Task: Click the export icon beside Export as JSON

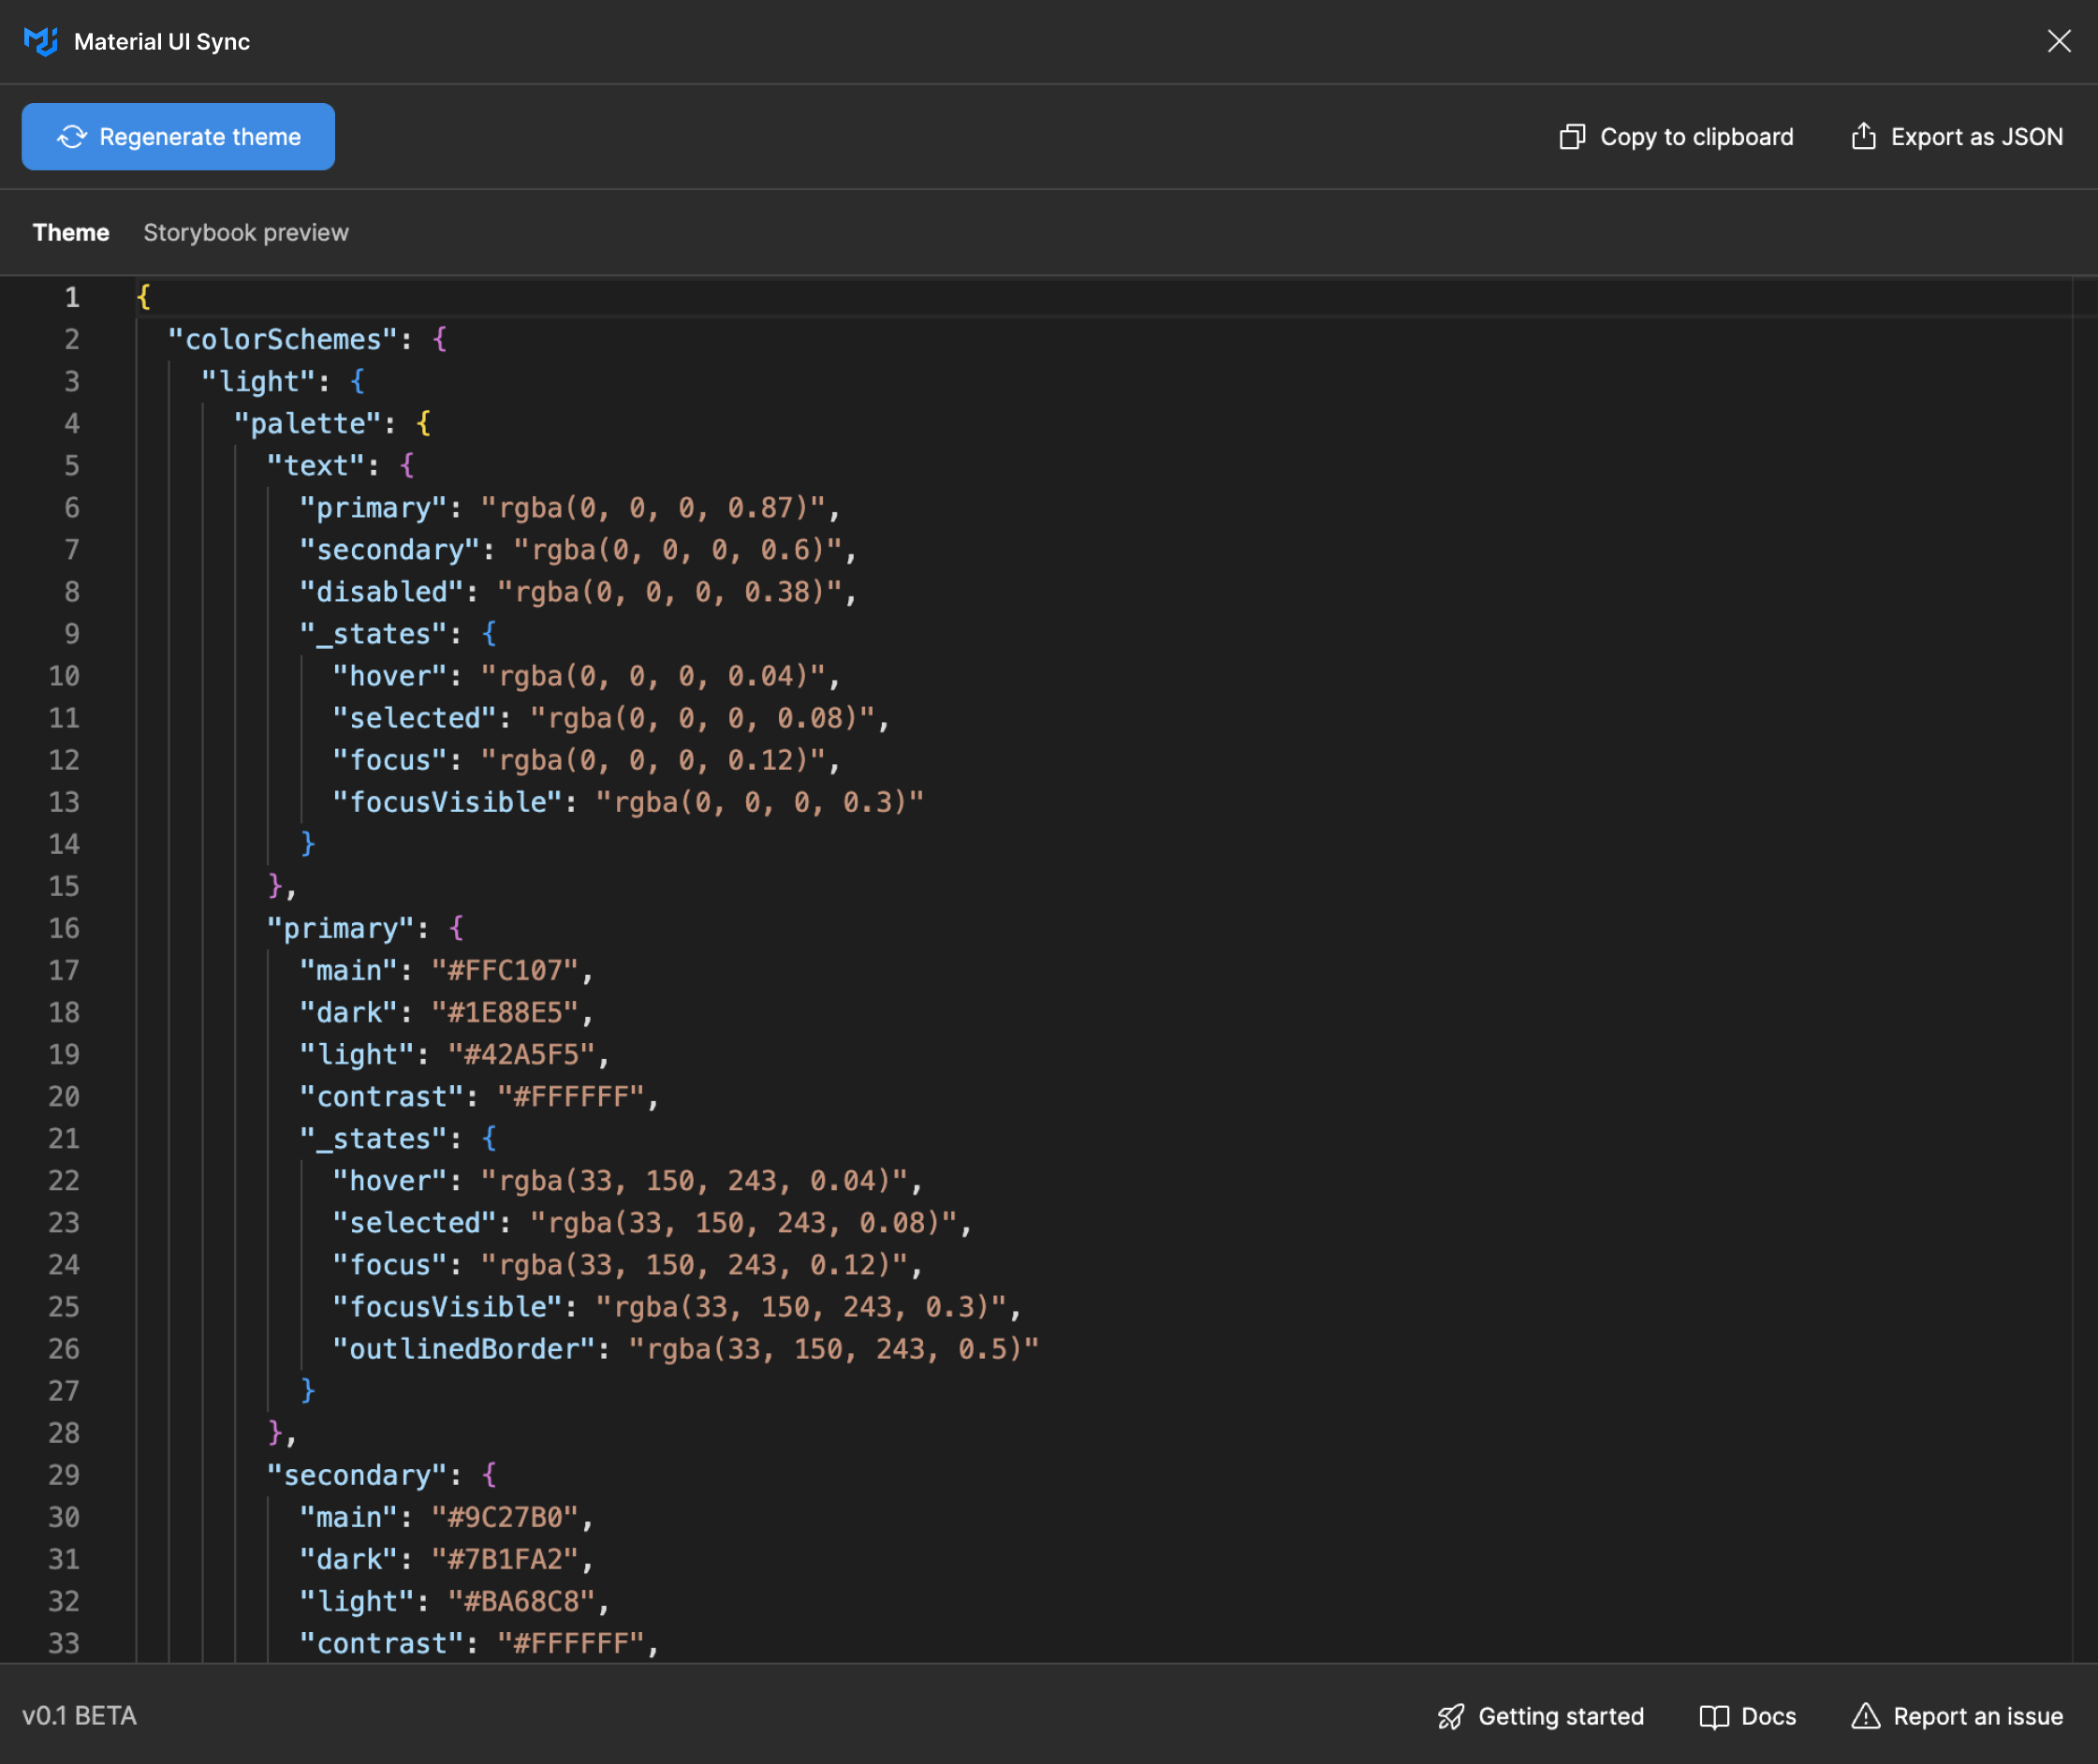Action: pyautogui.click(x=1863, y=137)
